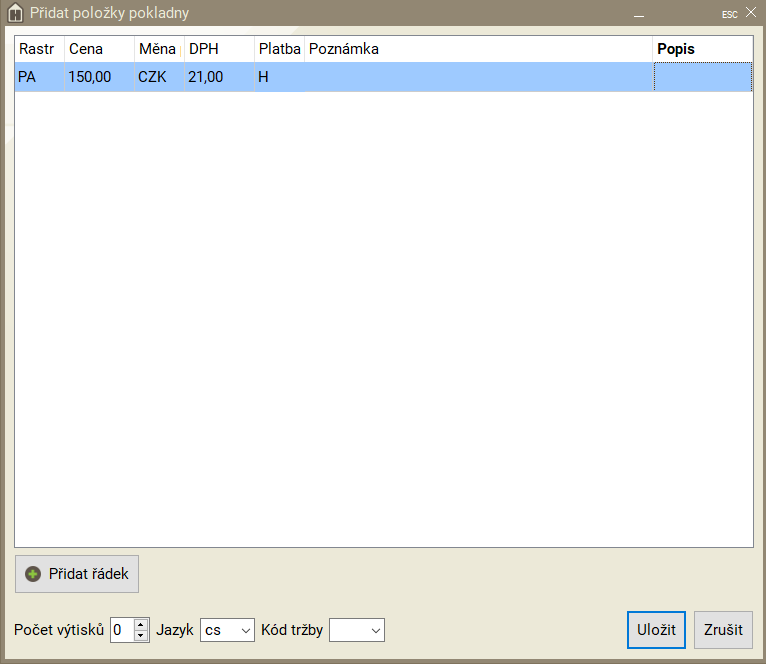Click the Cena column header
Screen dimensions: 766x664
[98, 49]
